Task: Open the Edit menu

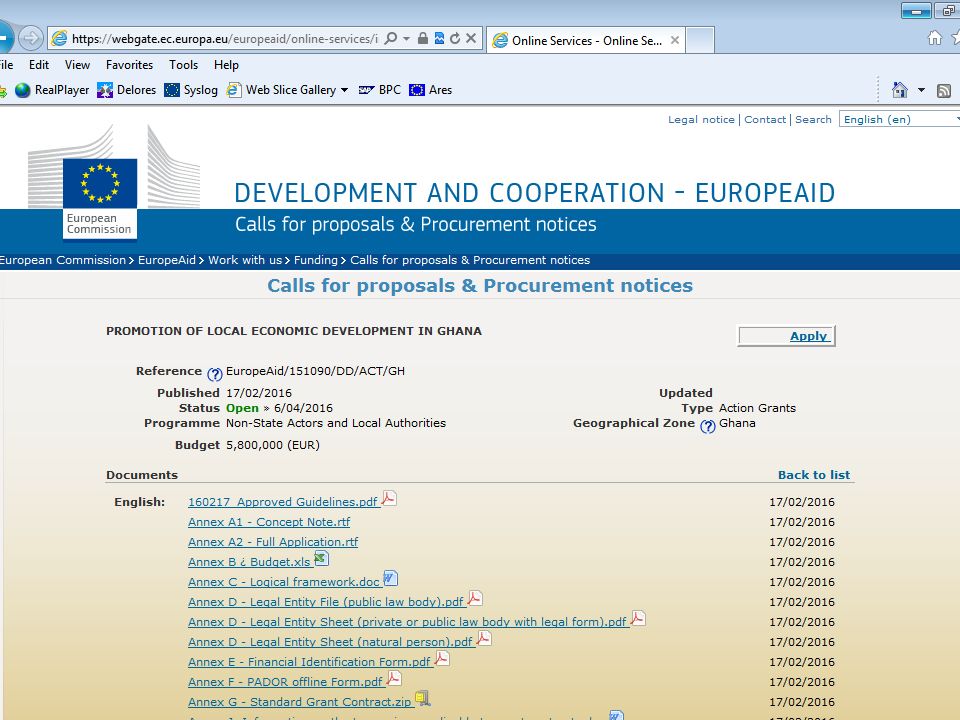Action: pyautogui.click(x=39, y=65)
